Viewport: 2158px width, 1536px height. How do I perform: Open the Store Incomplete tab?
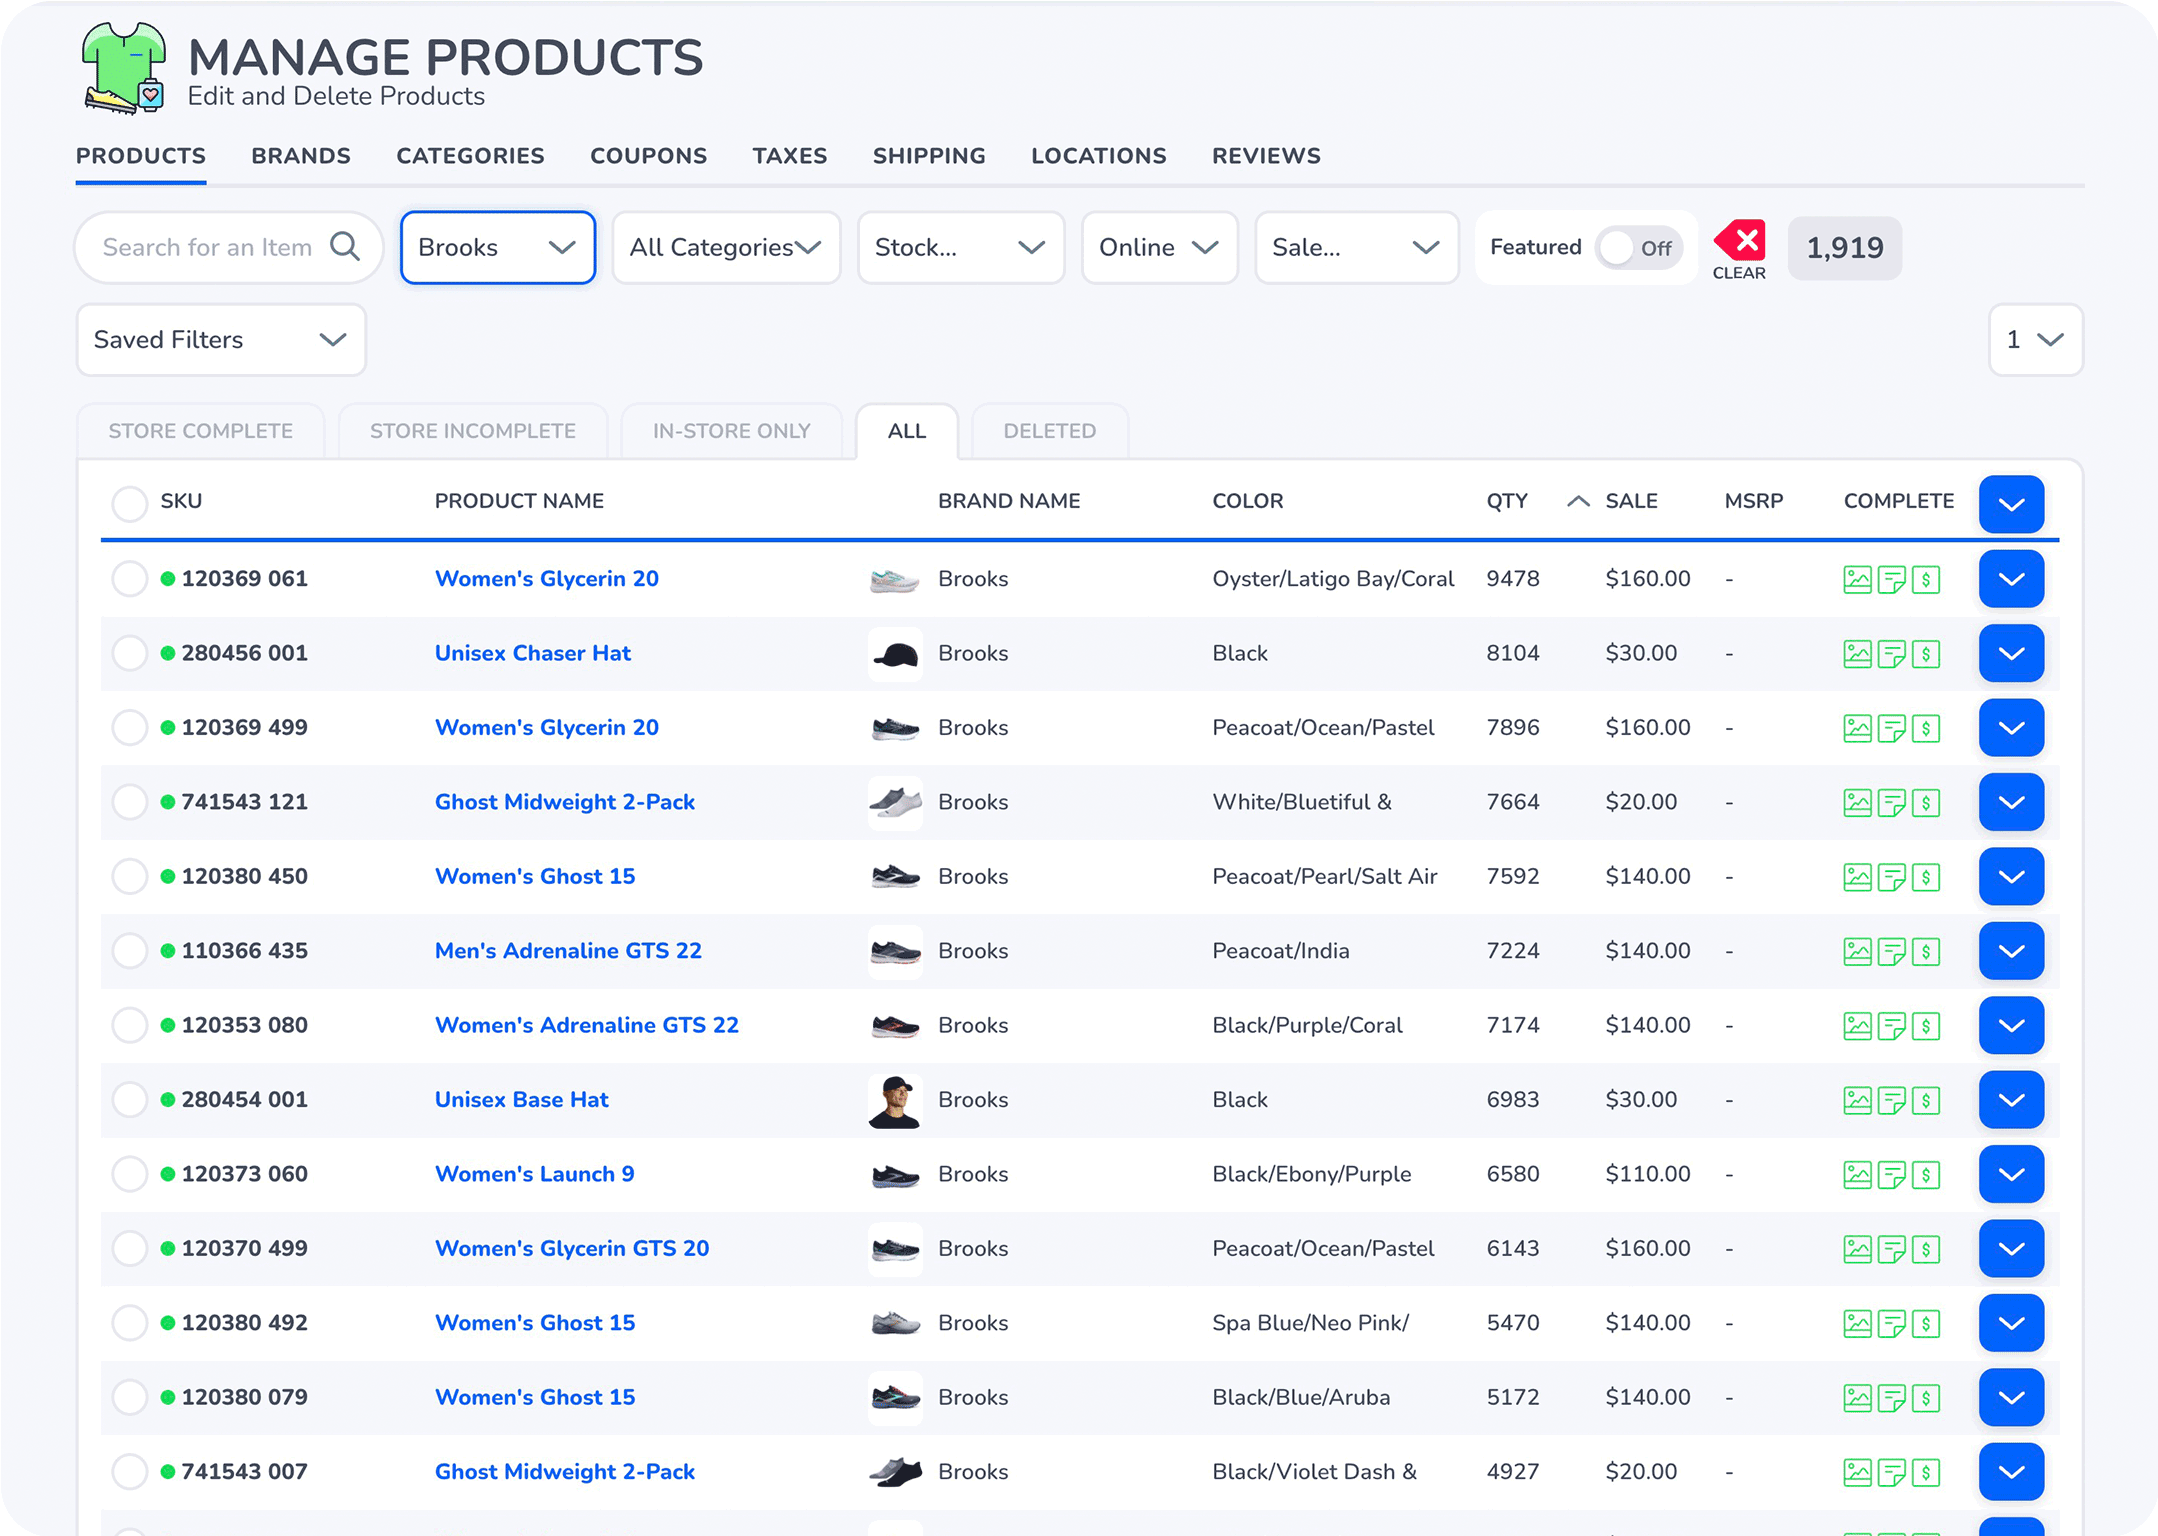click(x=473, y=431)
